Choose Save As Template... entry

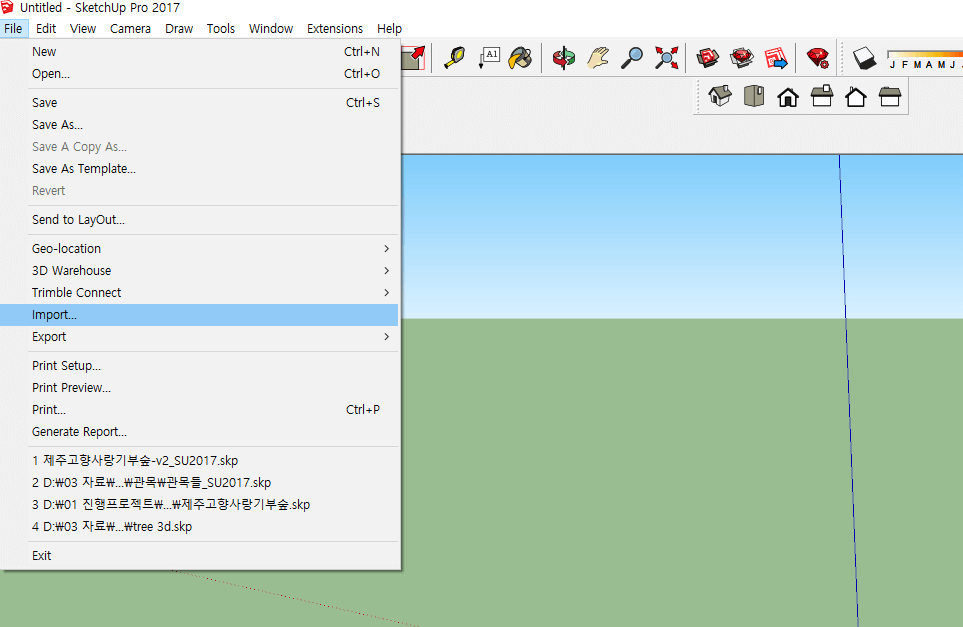click(x=199, y=169)
